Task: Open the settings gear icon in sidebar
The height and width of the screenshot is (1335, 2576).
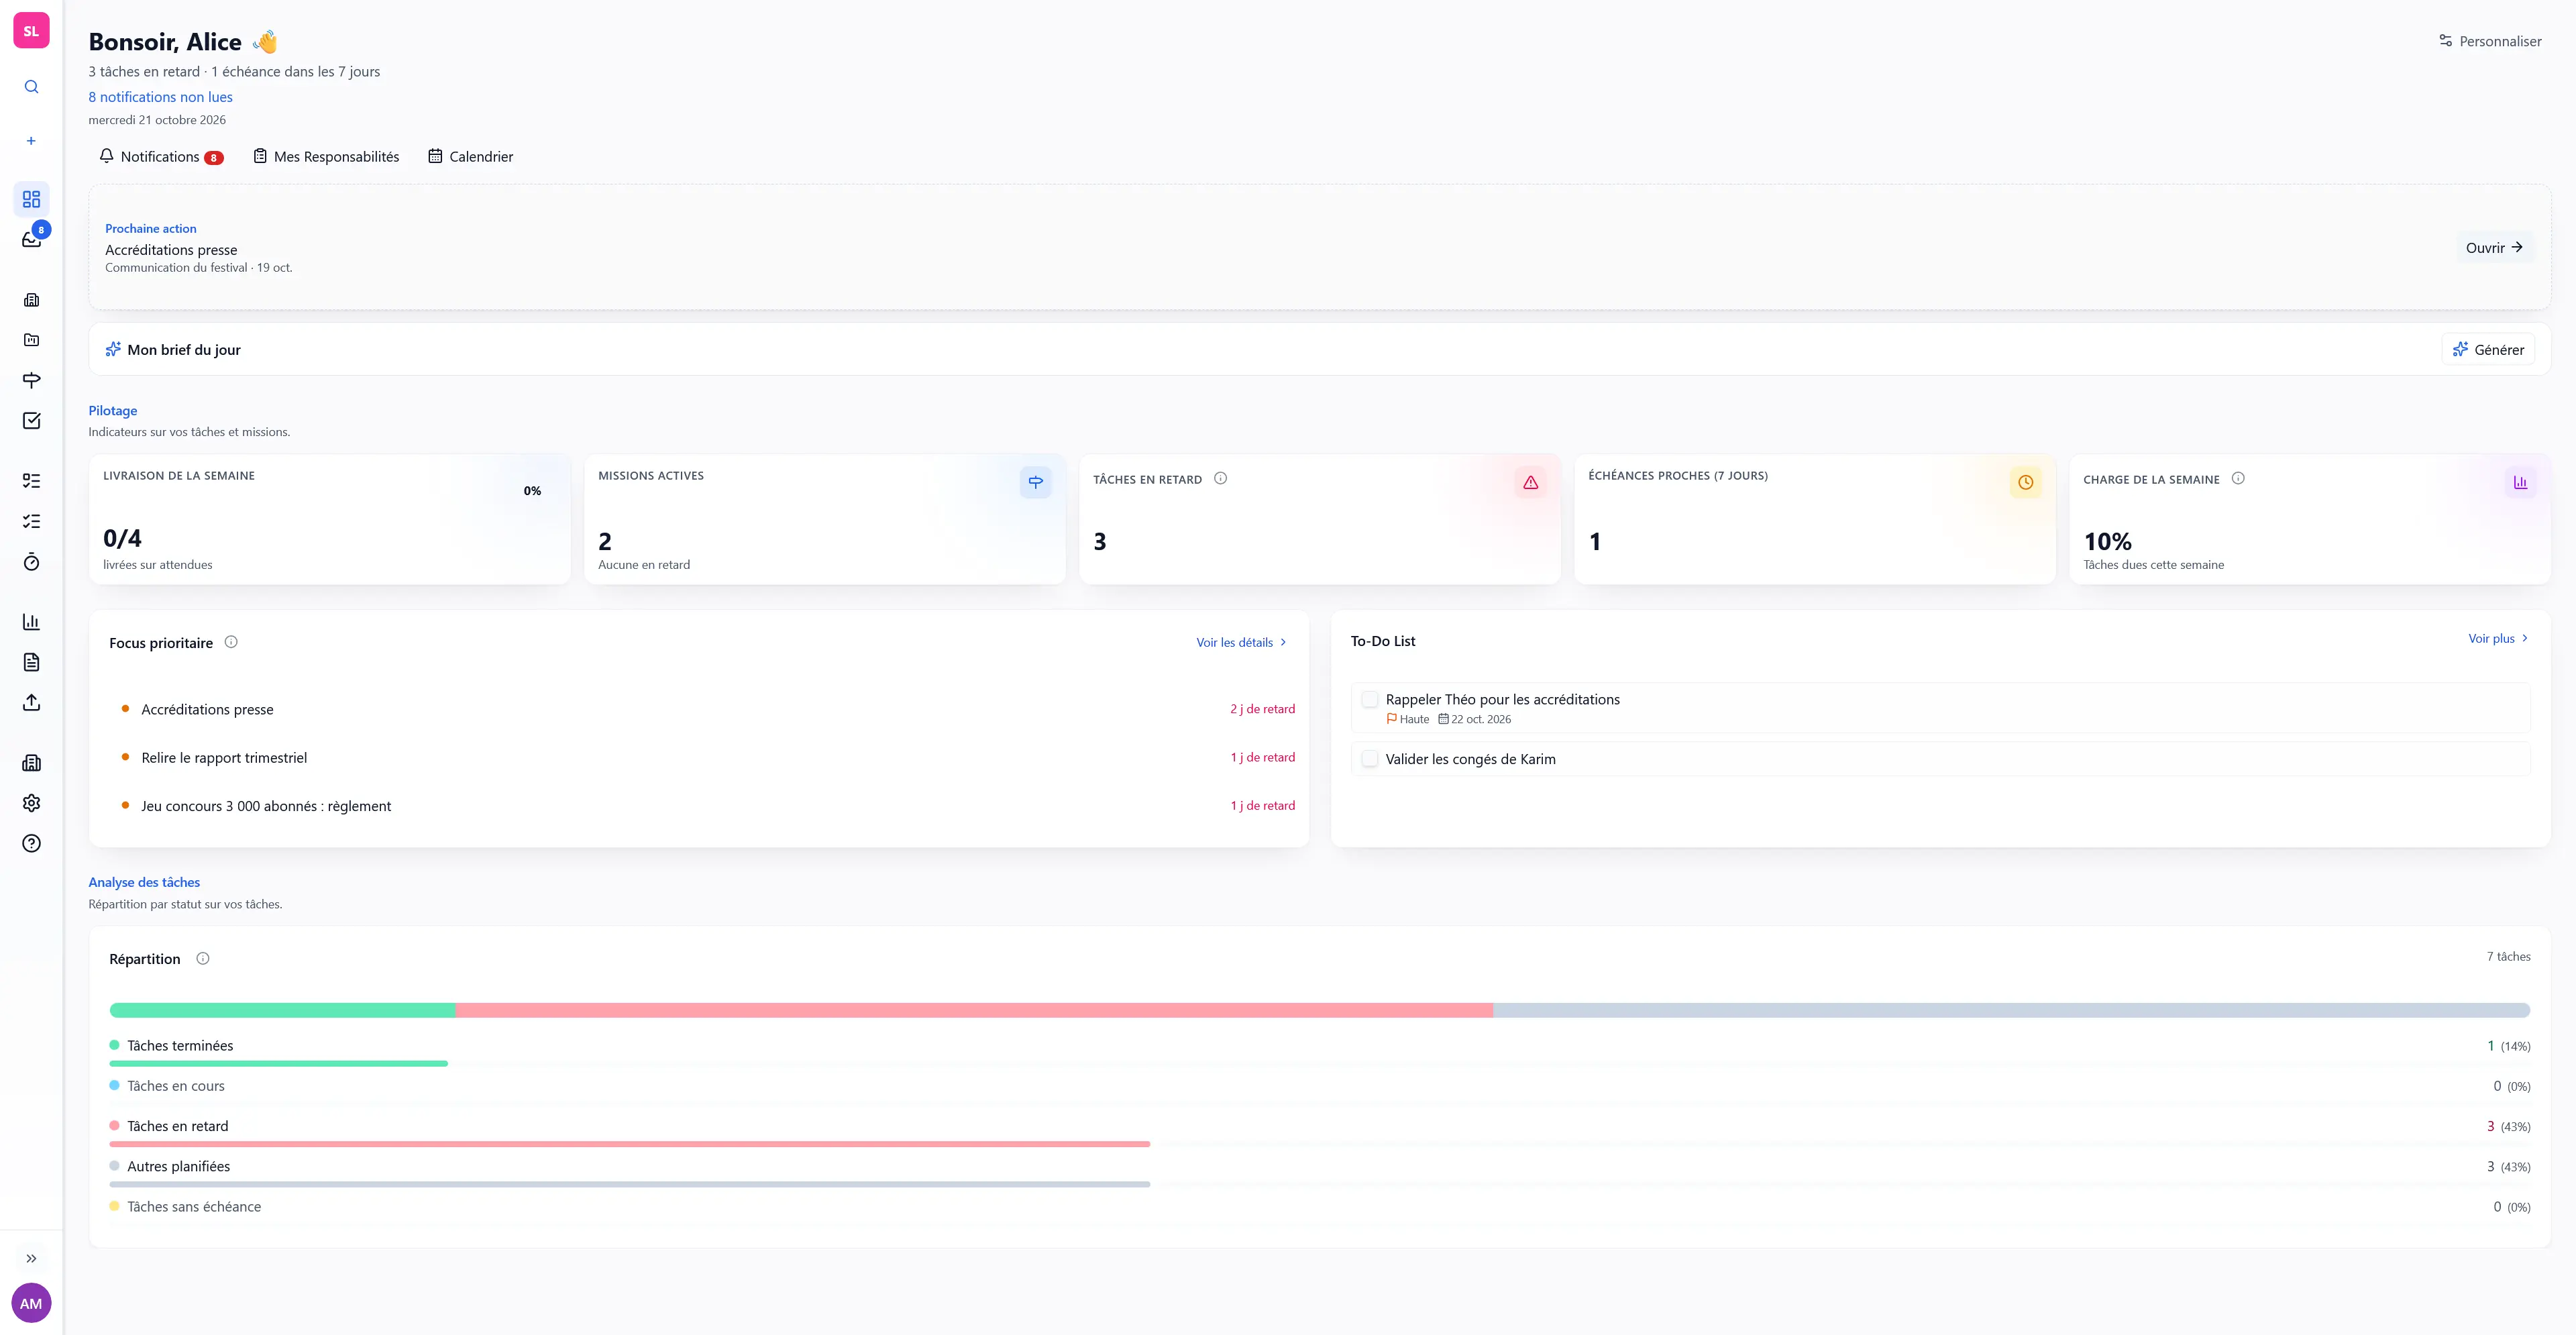Action: 31,803
